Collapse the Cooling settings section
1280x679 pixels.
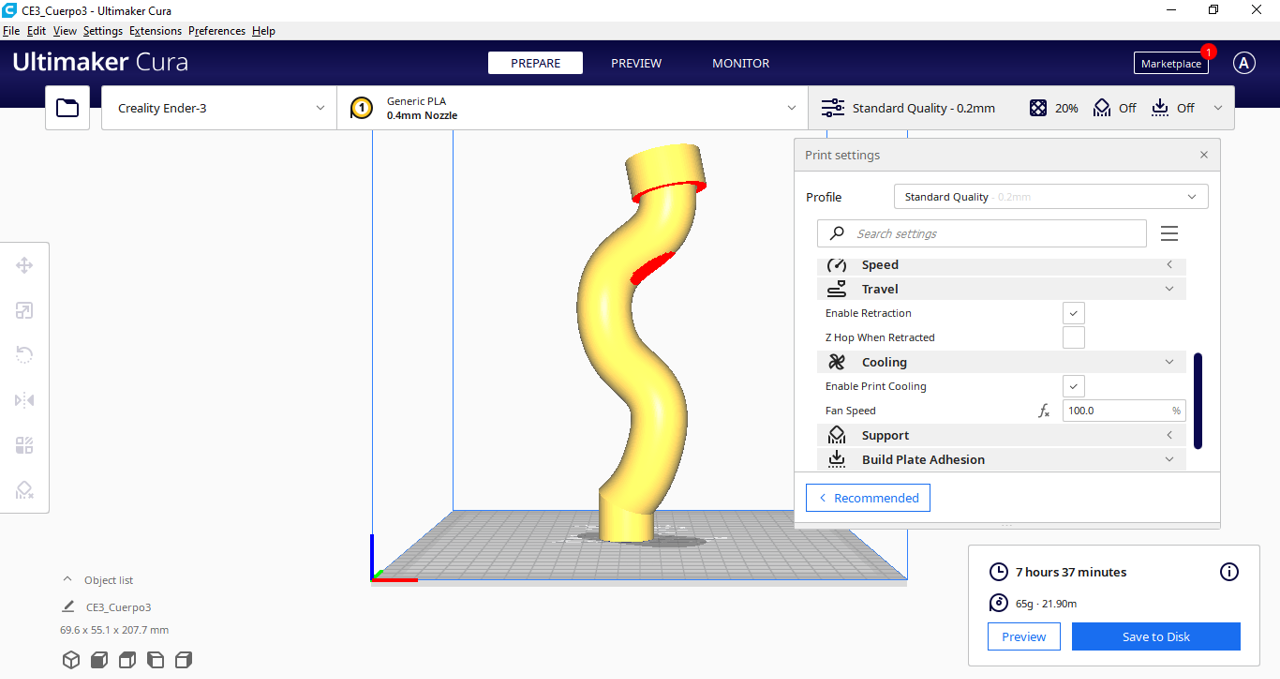1002,362
